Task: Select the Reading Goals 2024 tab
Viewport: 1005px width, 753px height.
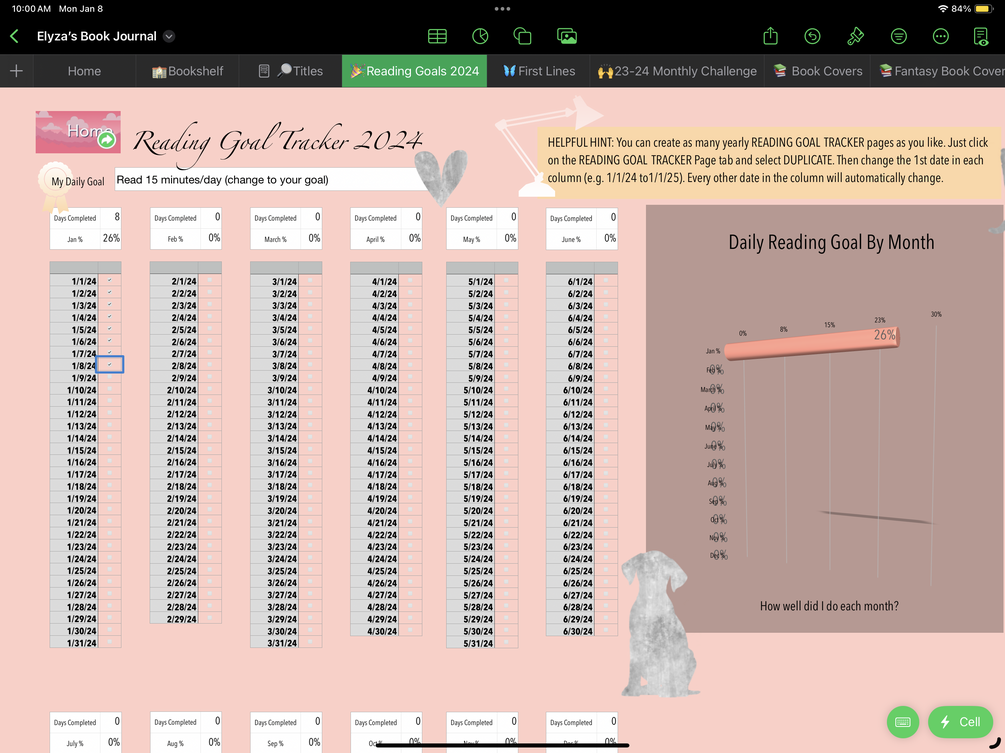Action: coord(414,71)
